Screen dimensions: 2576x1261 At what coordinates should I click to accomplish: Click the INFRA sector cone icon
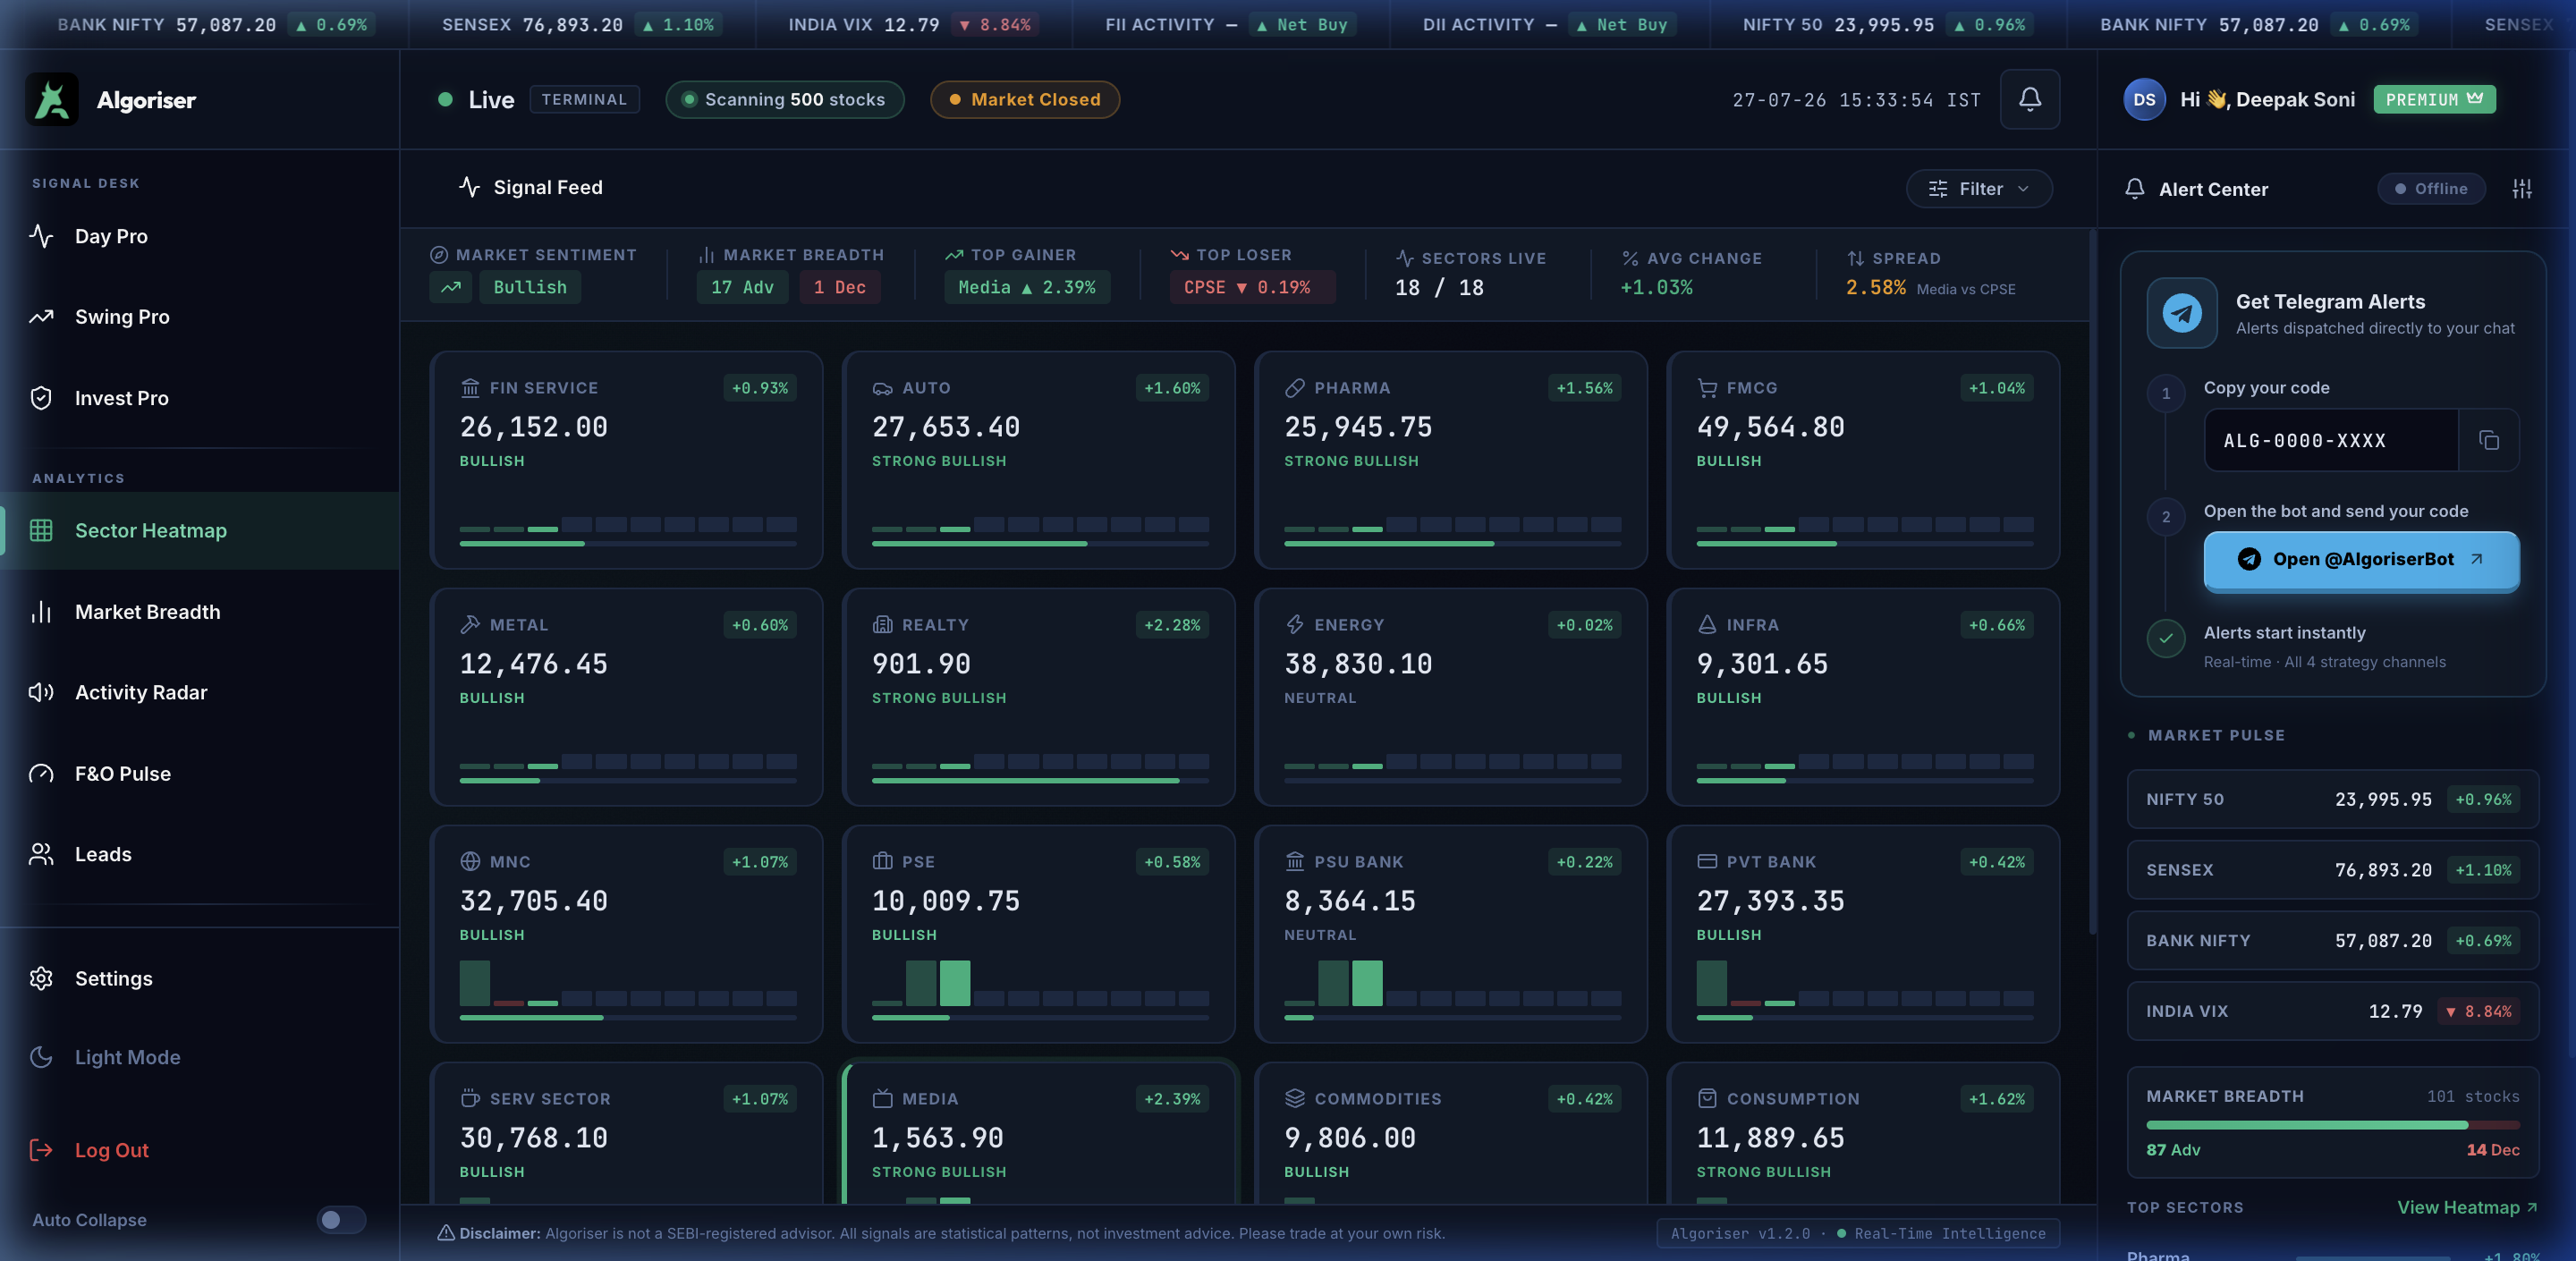[x=1706, y=625]
